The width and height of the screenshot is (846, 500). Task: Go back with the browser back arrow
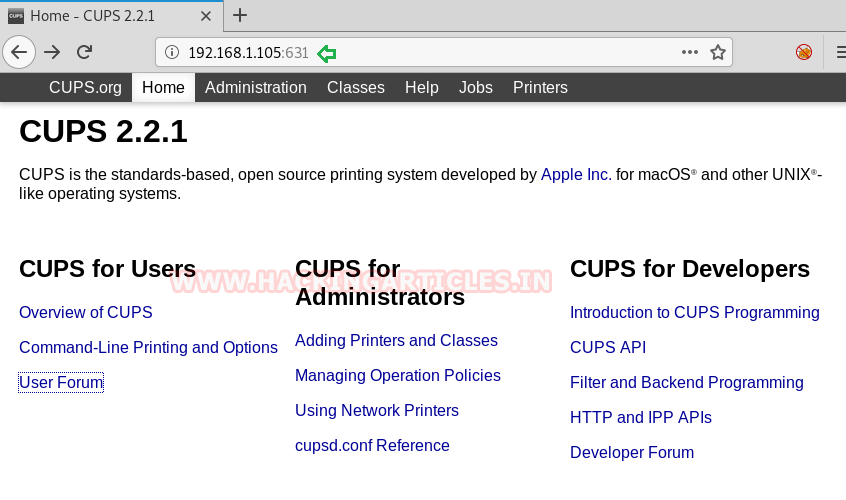[x=19, y=52]
